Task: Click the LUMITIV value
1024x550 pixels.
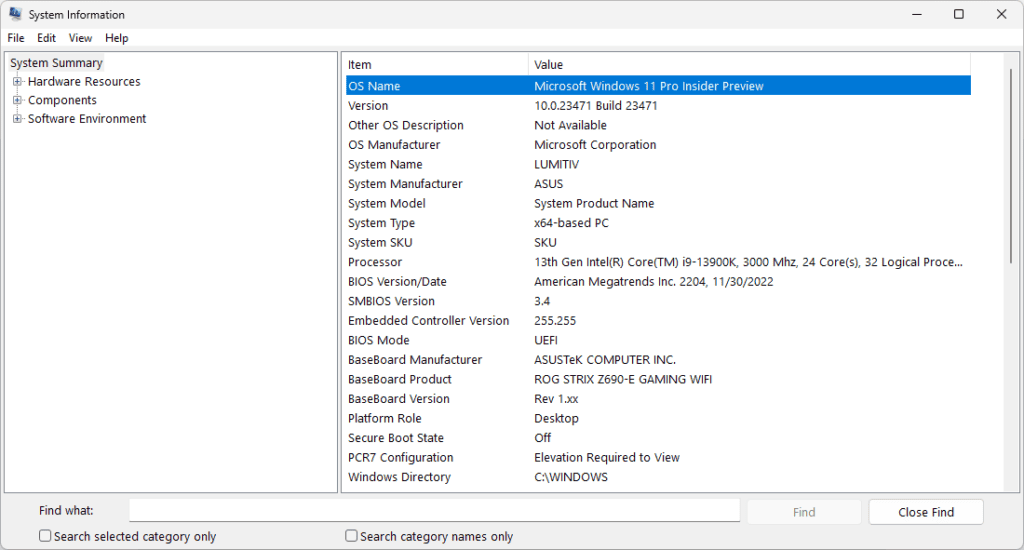Action: (556, 164)
